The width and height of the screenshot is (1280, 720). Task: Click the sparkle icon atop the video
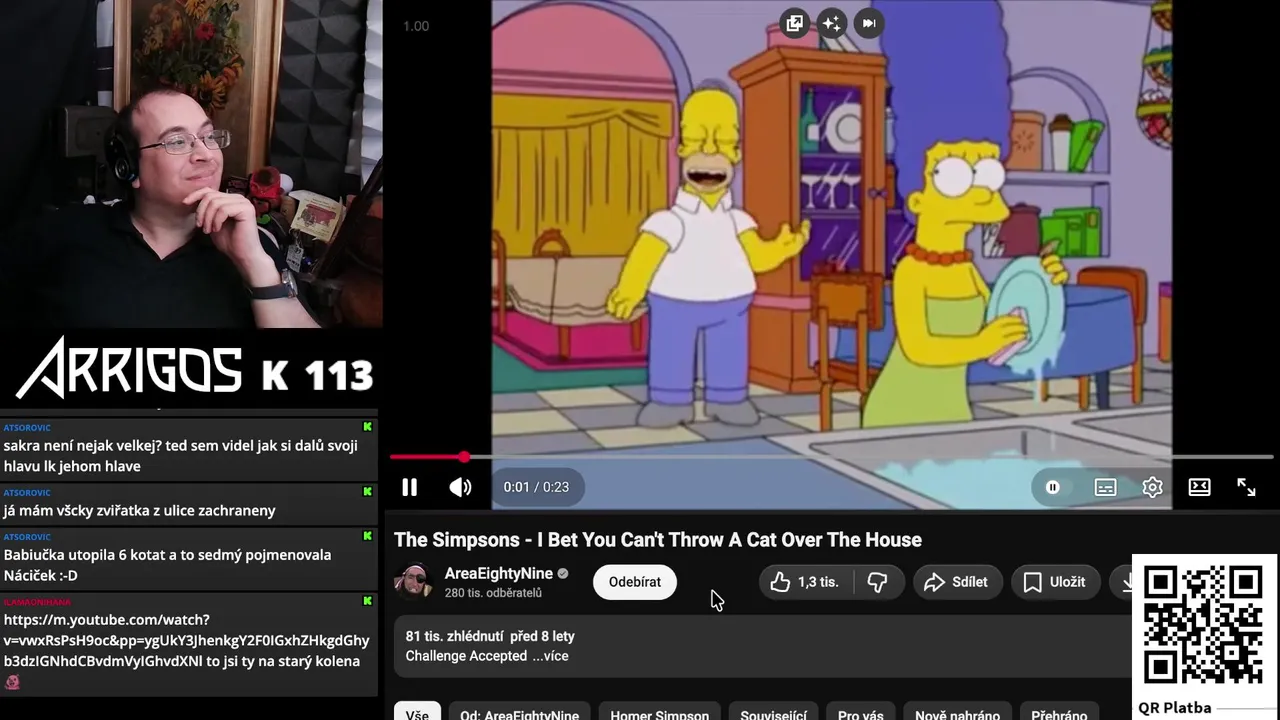coord(832,23)
